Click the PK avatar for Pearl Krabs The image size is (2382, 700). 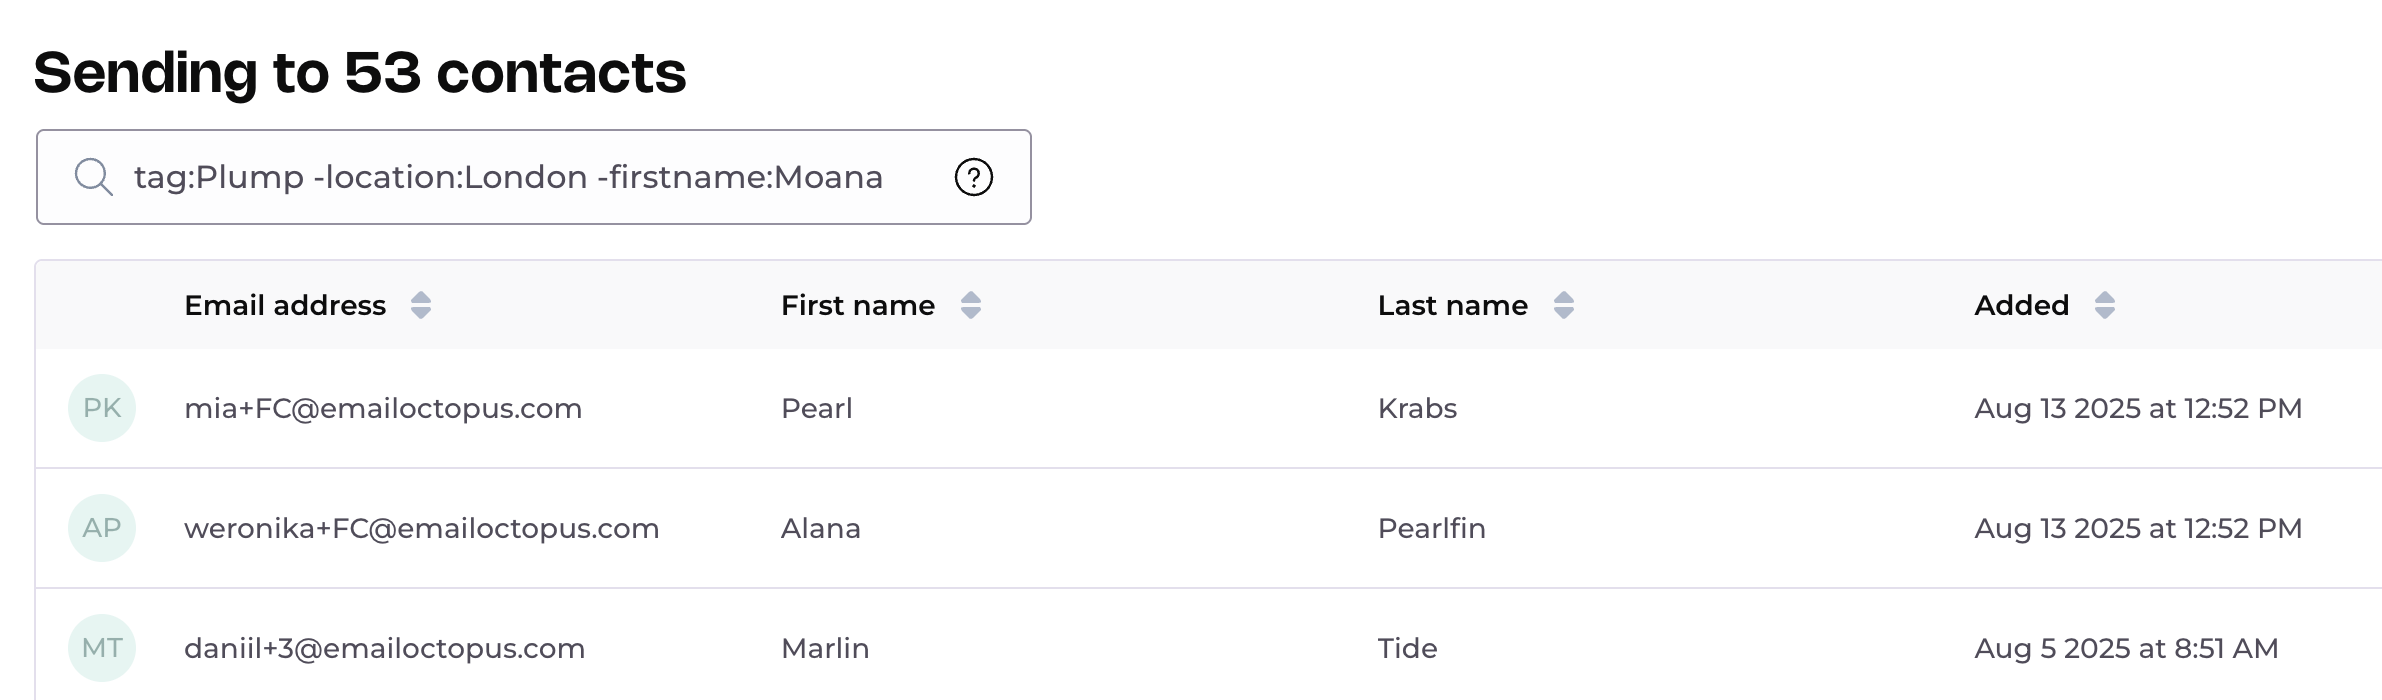(102, 408)
